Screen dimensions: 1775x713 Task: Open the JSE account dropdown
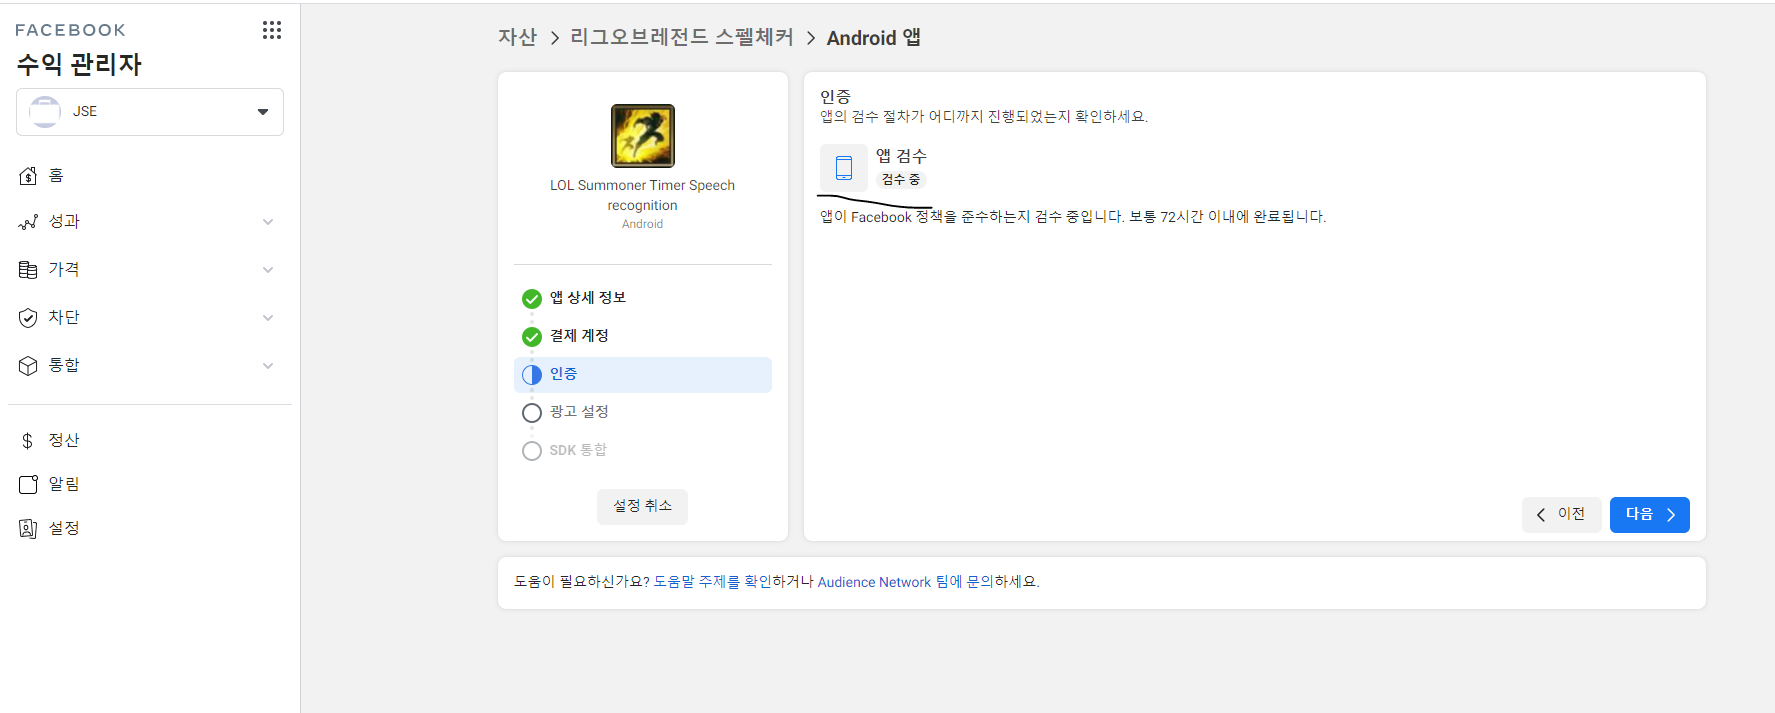coord(150,112)
